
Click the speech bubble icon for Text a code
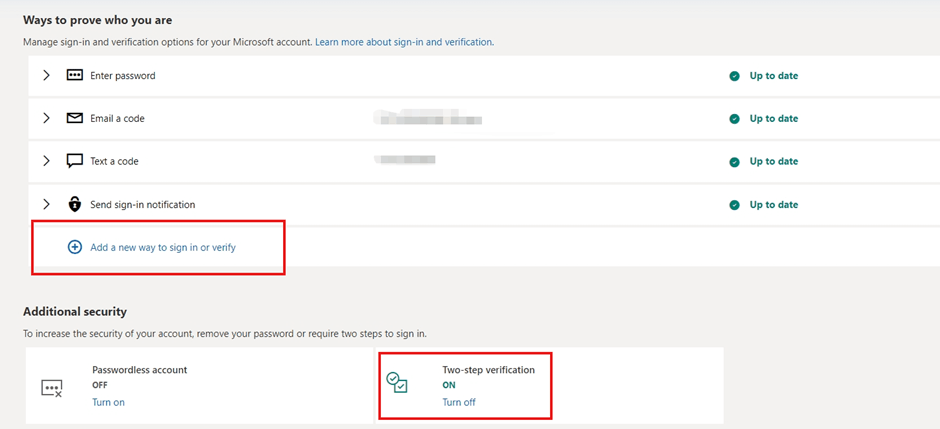click(74, 161)
